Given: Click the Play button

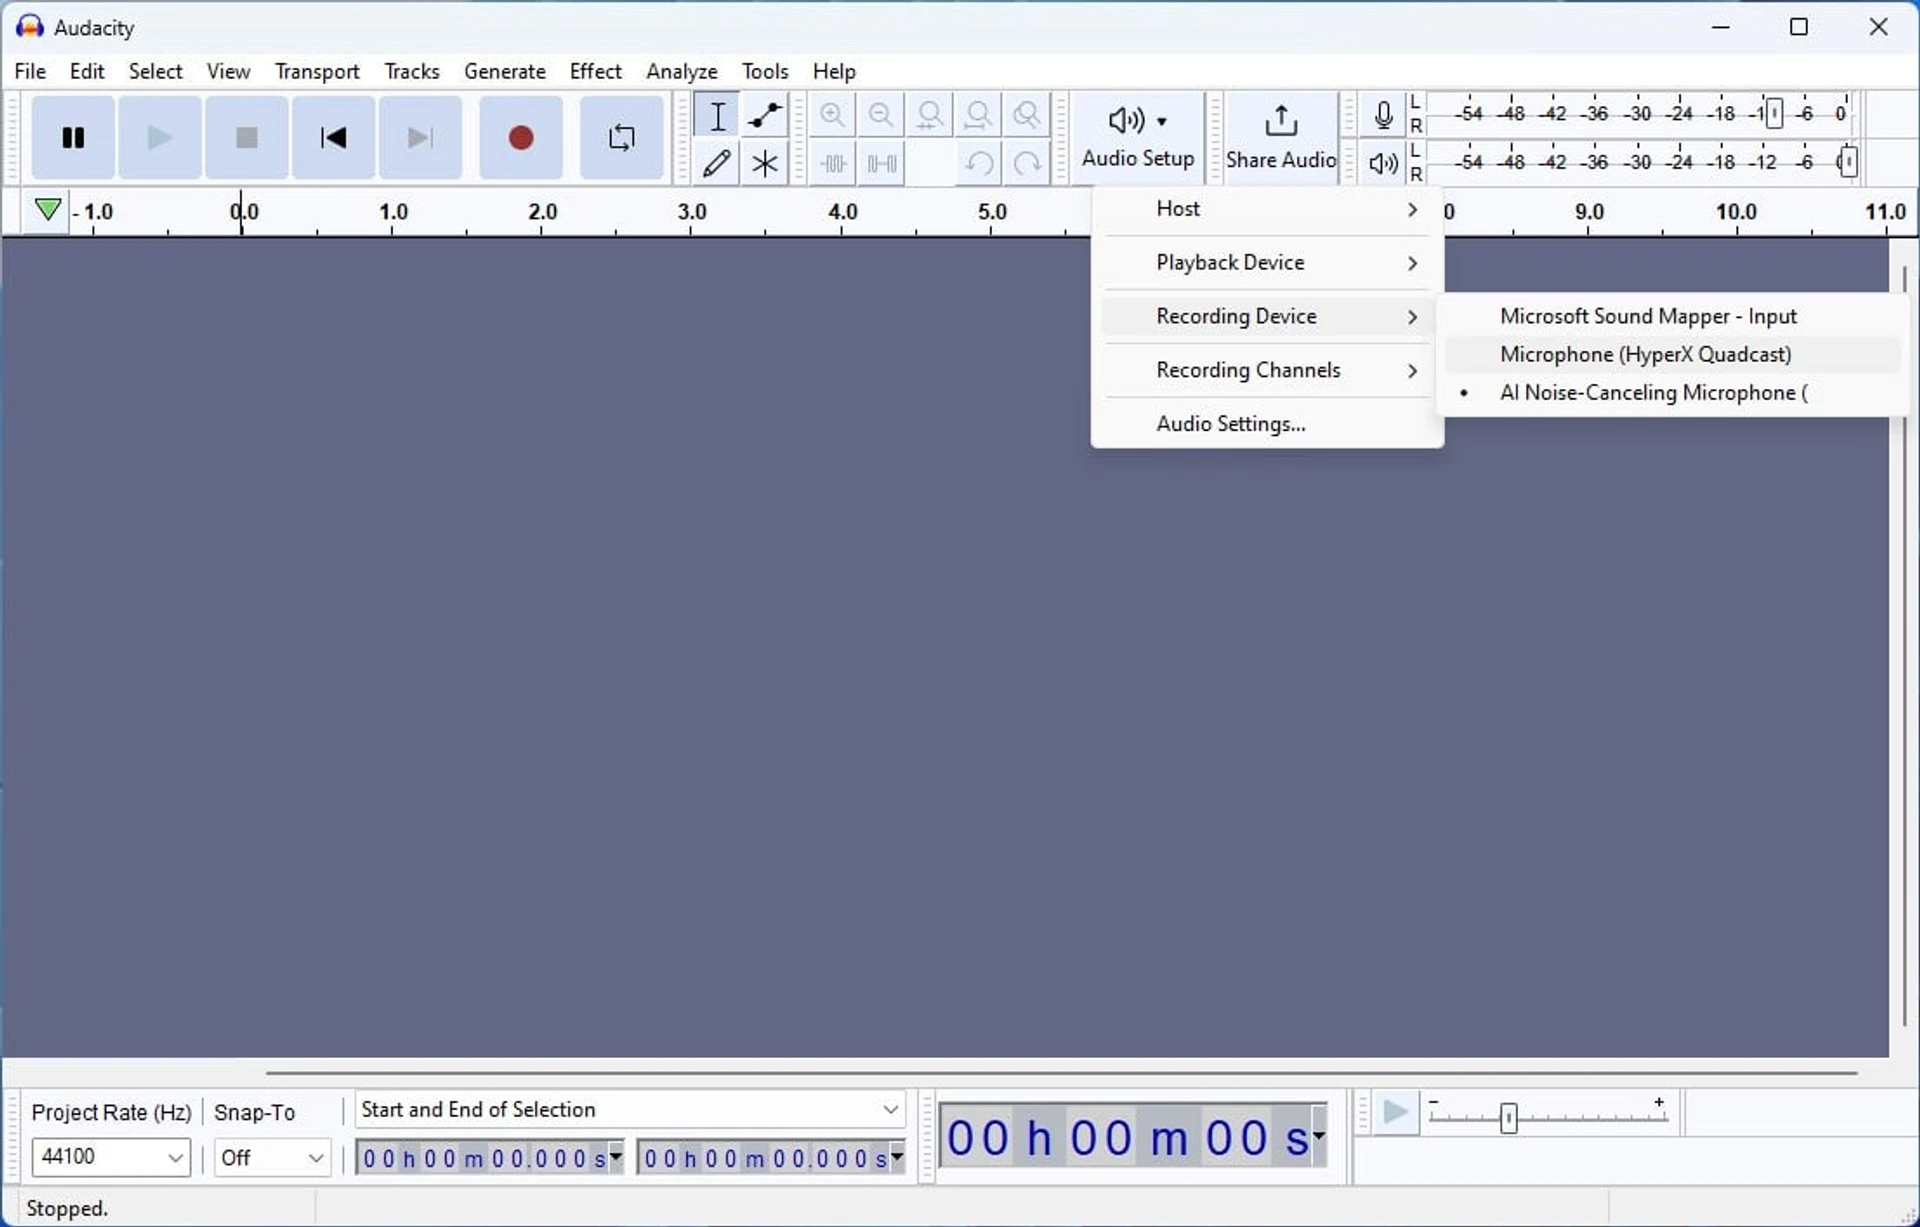Looking at the screenshot, I should [160, 137].
